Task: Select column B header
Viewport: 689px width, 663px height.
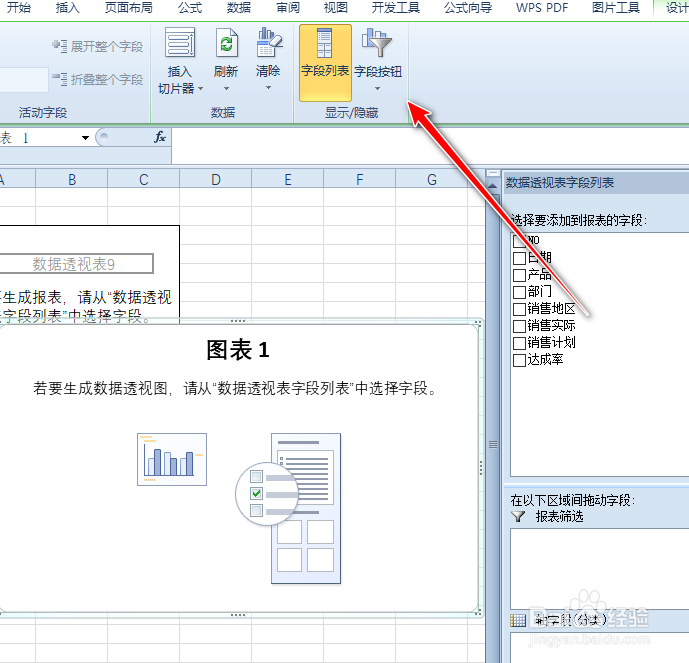Action: 72,179
